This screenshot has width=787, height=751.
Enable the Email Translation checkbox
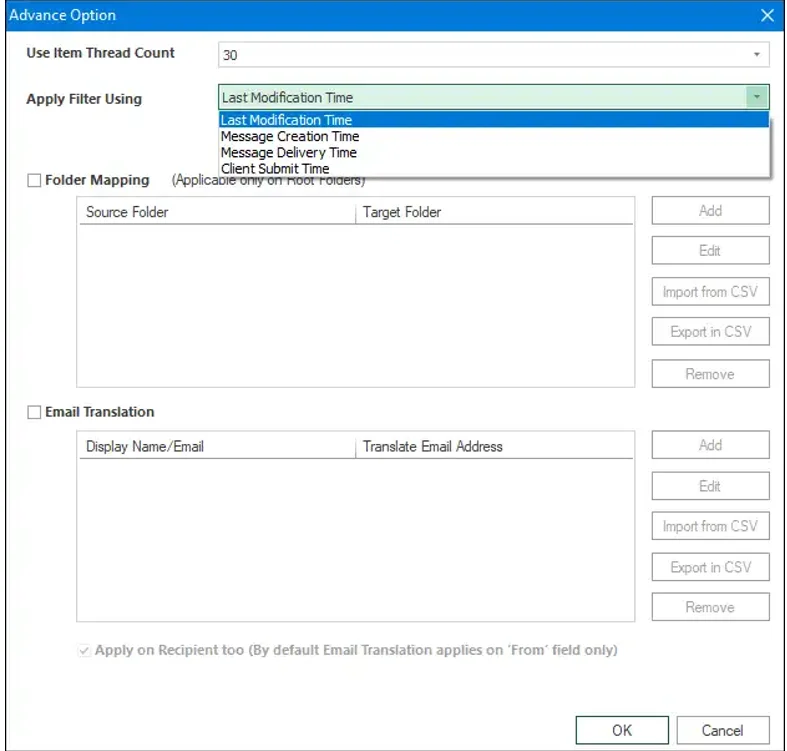(x=34, y=412)
